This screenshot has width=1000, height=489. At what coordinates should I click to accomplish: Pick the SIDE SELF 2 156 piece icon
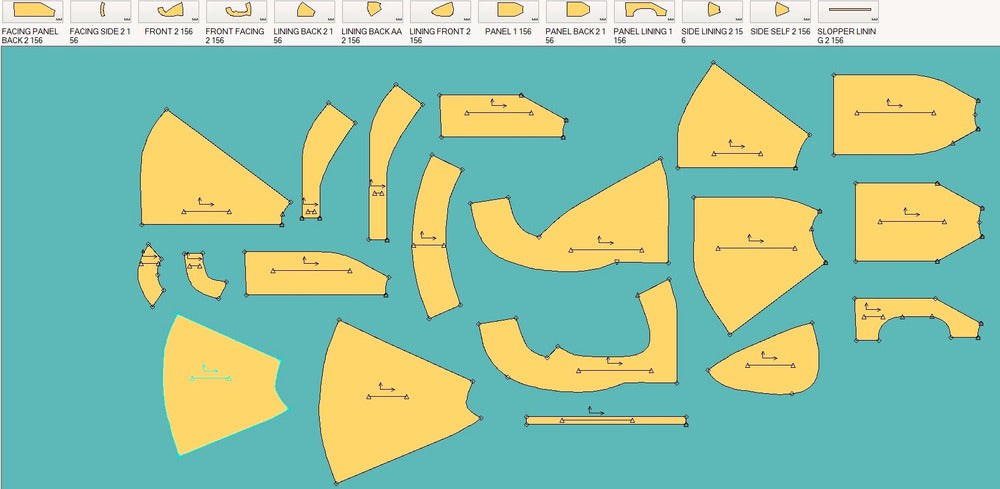tap(781, 11)
